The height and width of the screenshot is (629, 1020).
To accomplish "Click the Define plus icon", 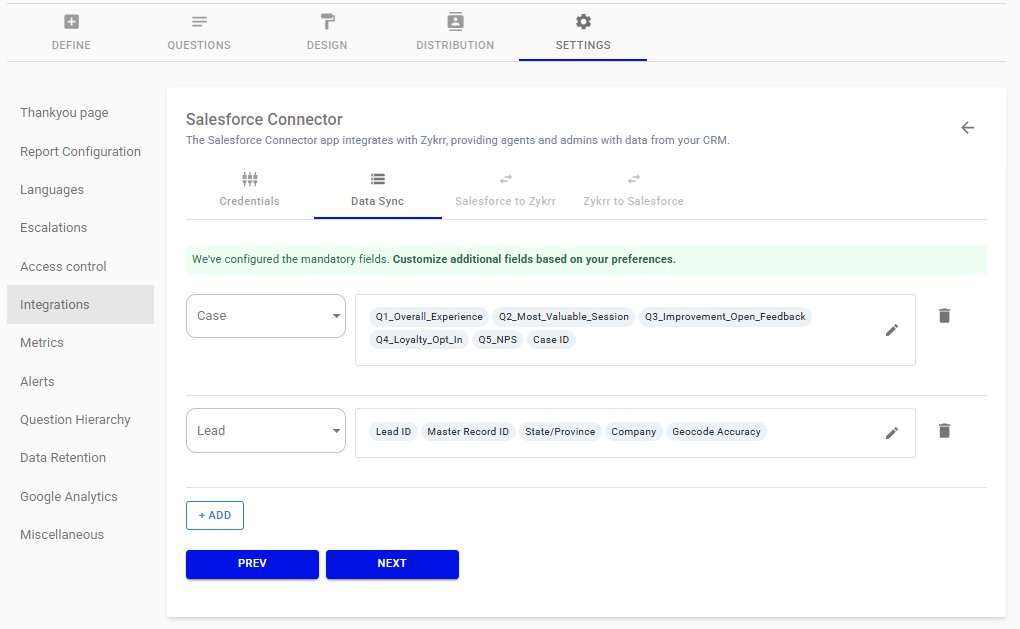I will [x=72, y=22].
